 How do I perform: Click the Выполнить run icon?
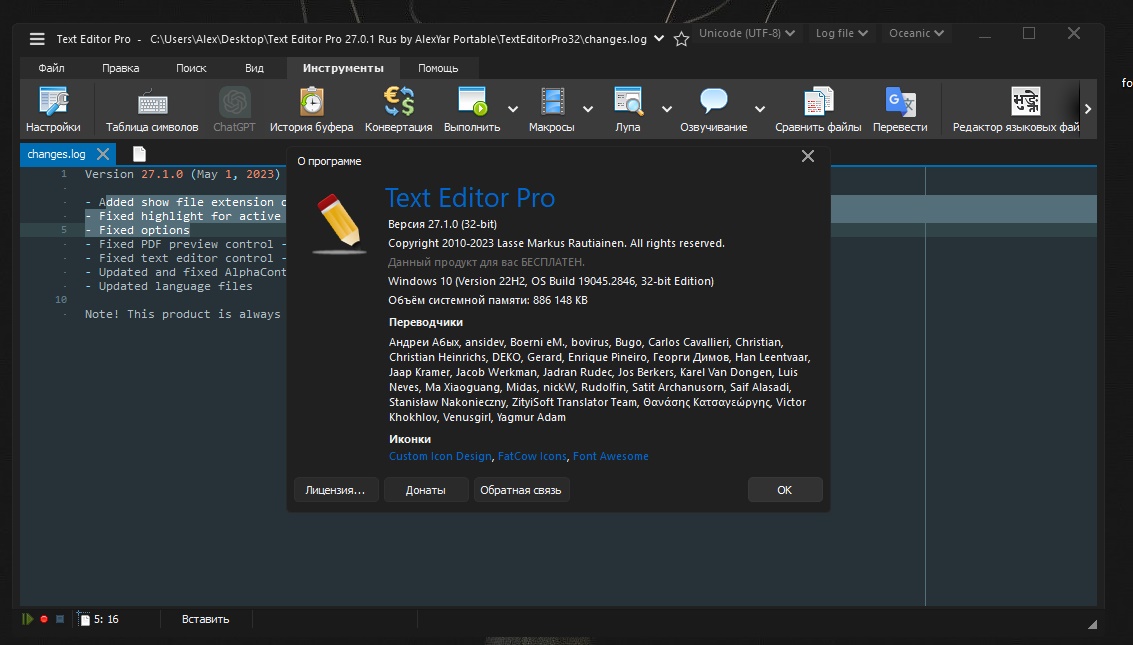(x=472, y=102)
